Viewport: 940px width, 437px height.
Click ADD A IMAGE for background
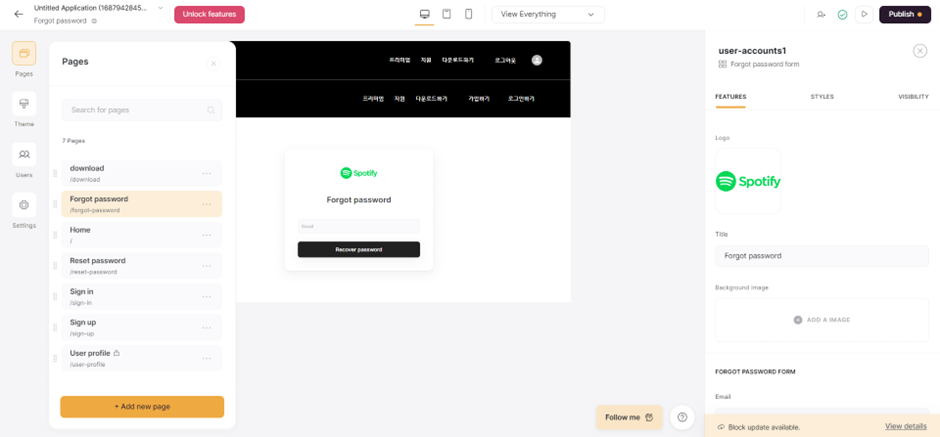point(822,320)
